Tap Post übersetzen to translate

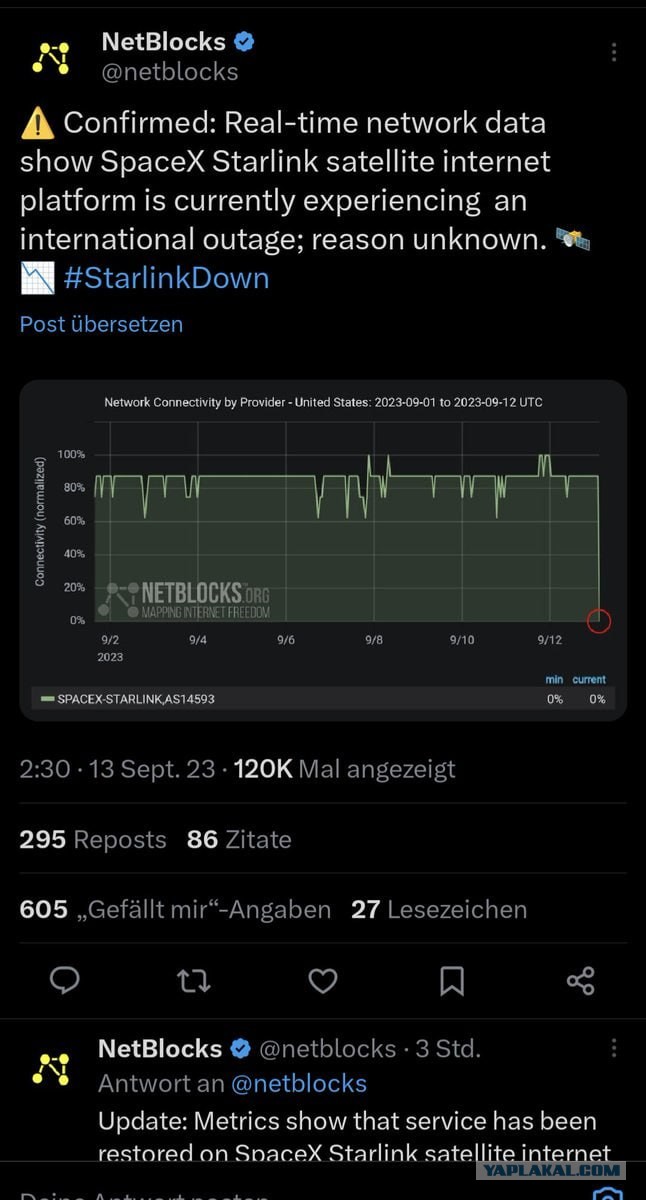tap(101, 324)
